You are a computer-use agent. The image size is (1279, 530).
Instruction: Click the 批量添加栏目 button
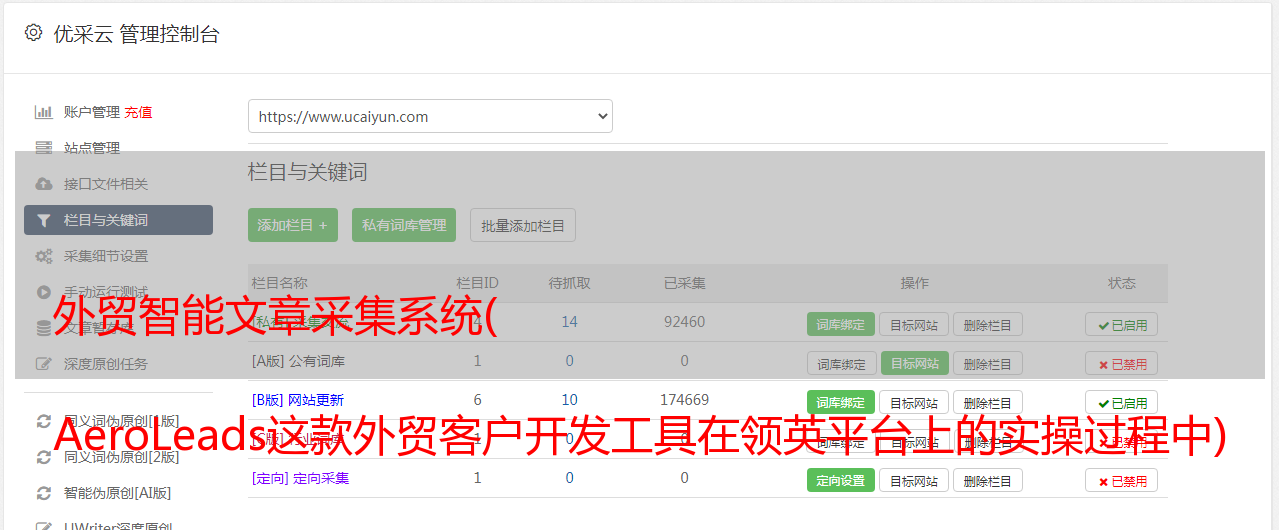523,225
